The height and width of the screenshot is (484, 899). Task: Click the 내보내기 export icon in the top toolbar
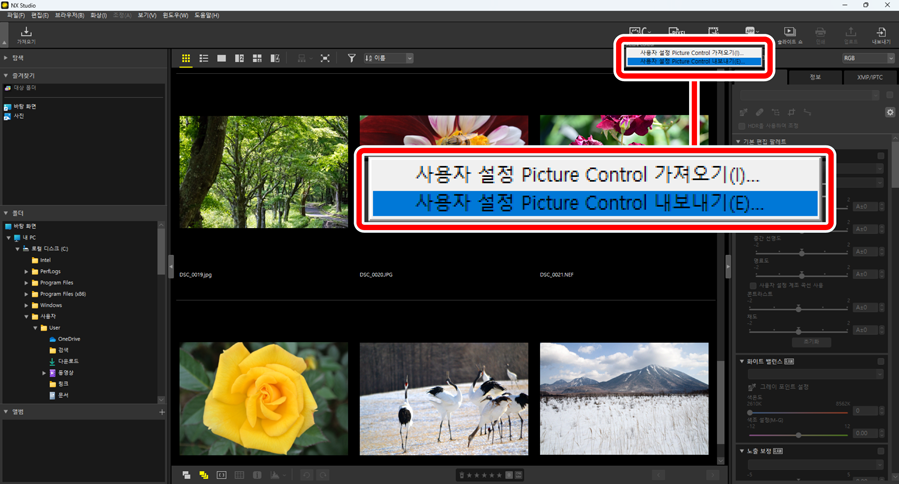(x=881, y=35)
